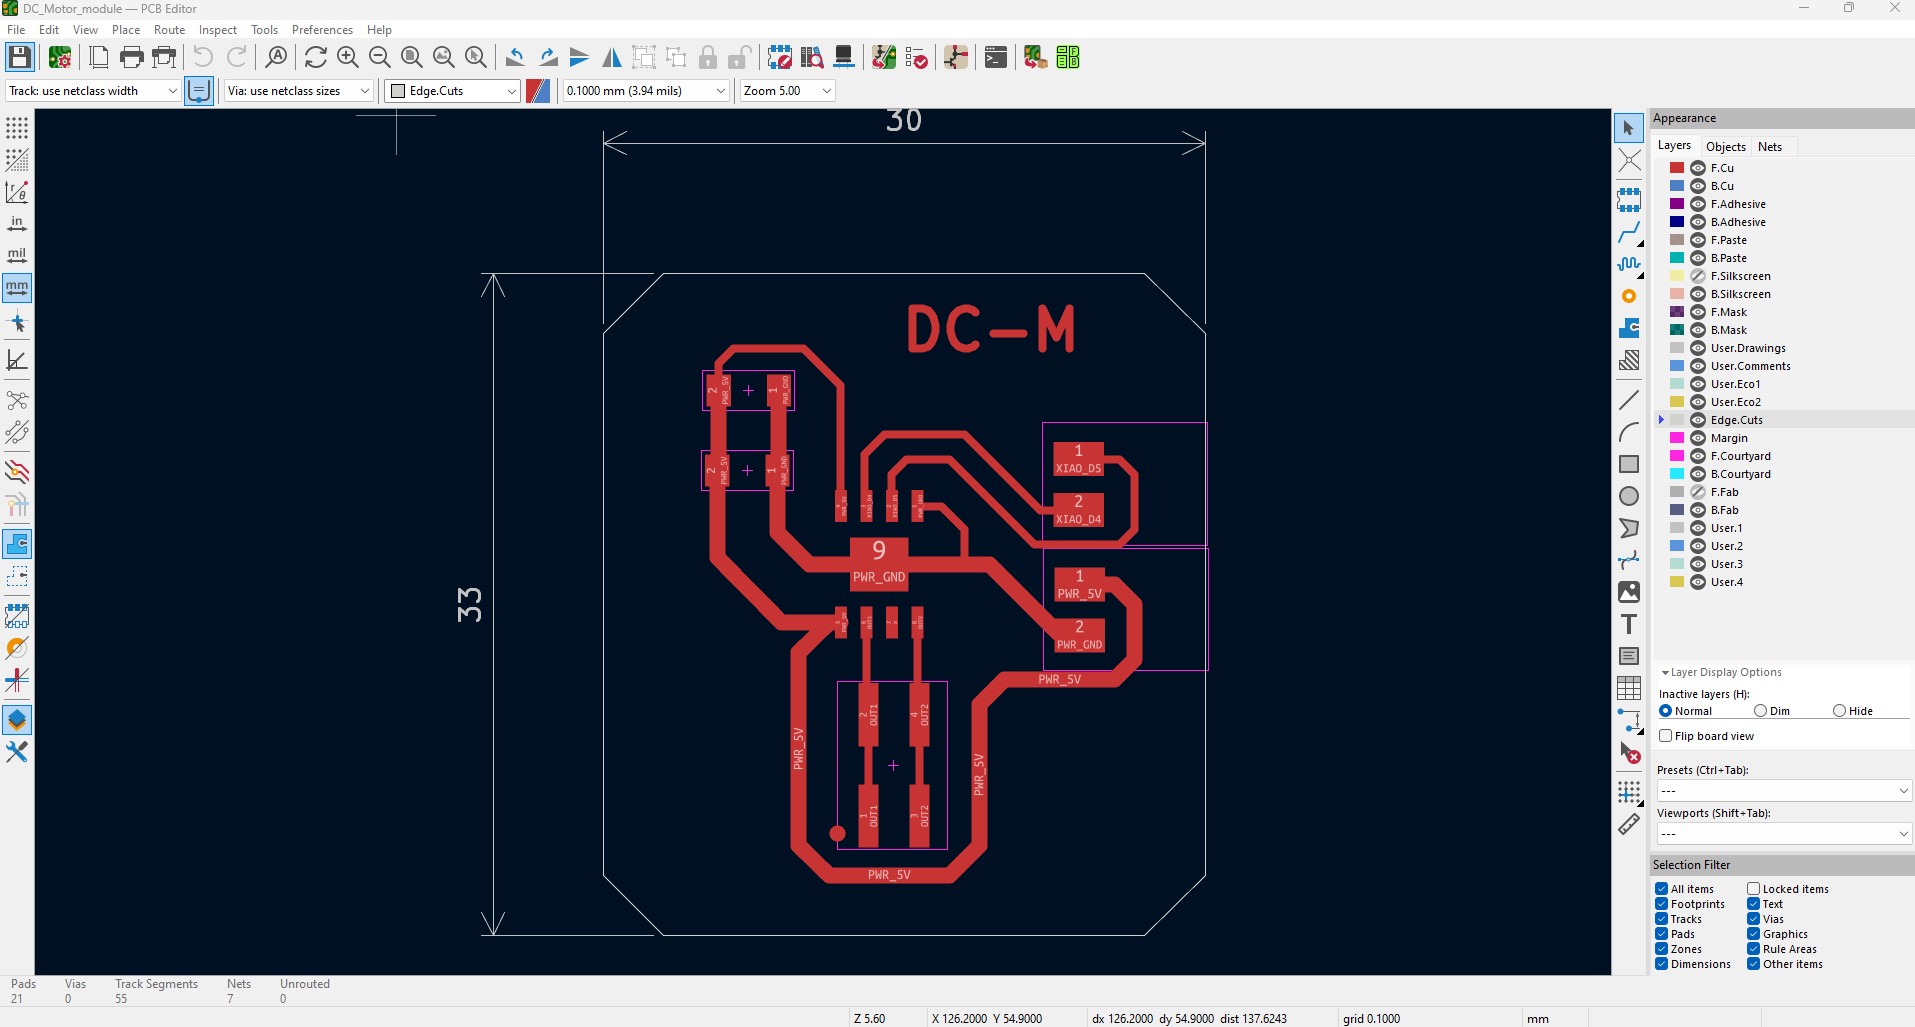Open the Zoom 5.00 dropdown

(788, 91)
